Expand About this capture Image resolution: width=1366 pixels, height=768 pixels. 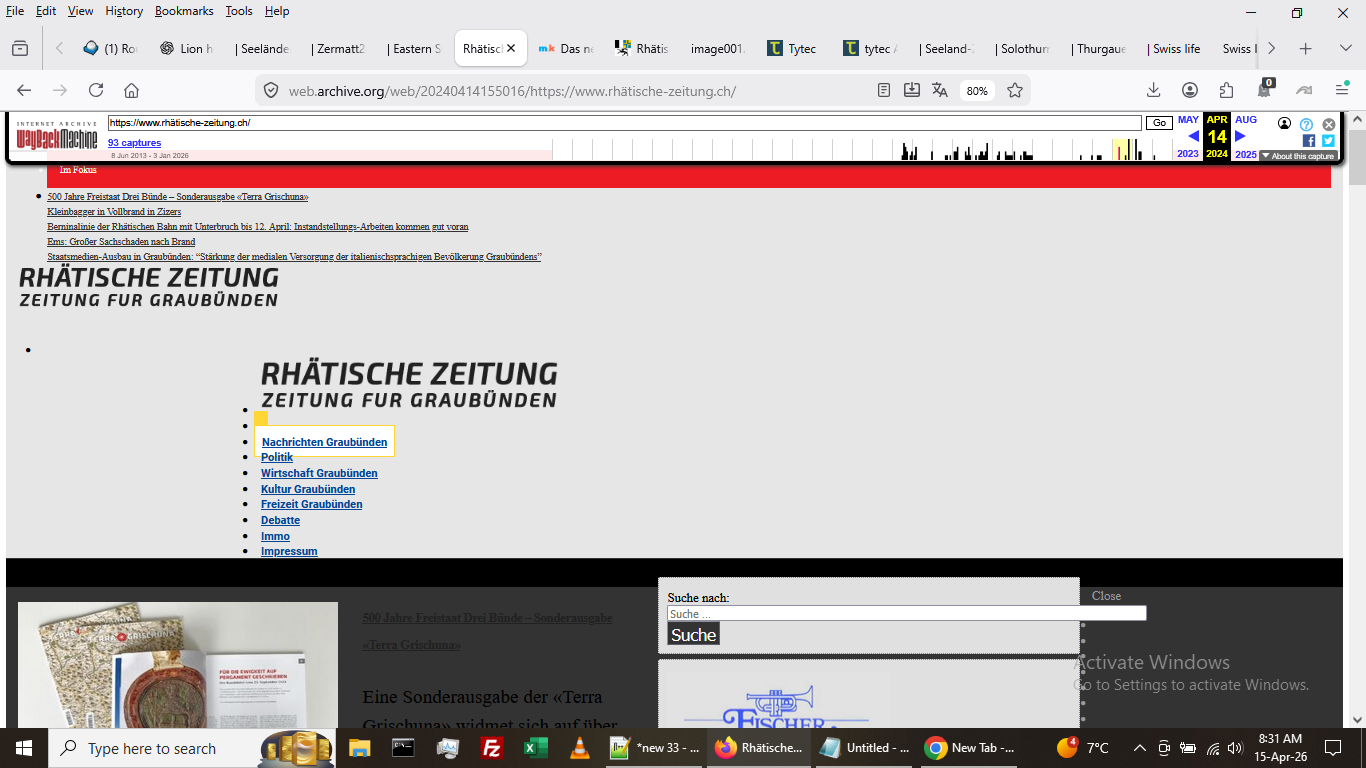[x=1297, y=156]
